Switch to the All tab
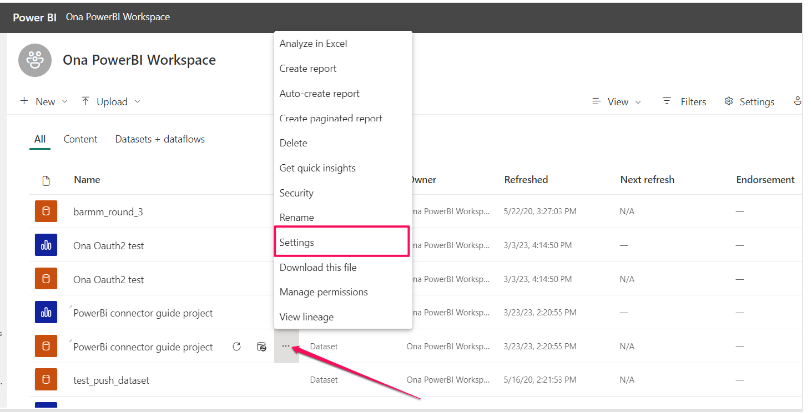The width and height of the screenshot is (811, 413). click(x=40, y=139)
